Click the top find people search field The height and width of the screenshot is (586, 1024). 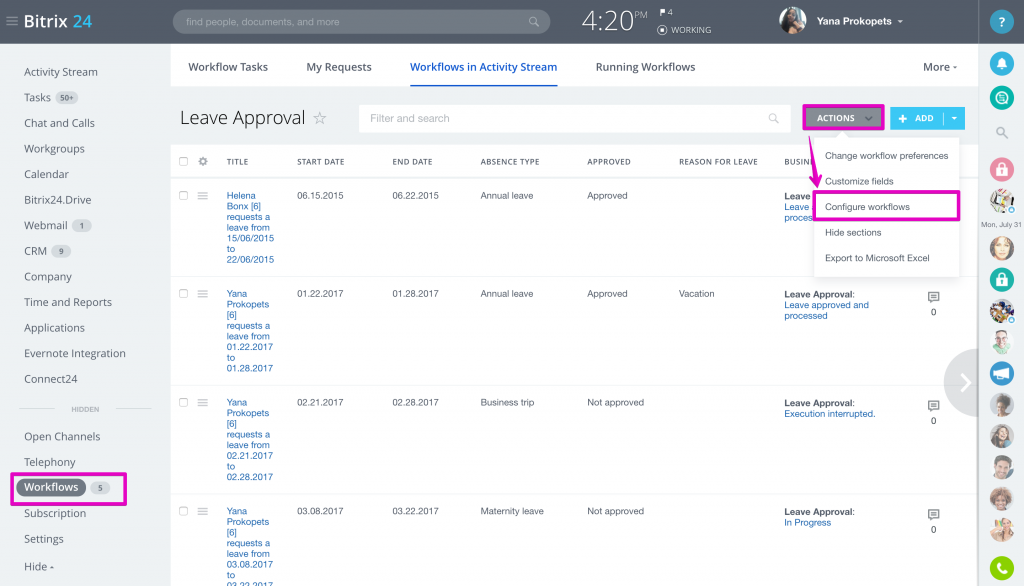tap(361, 22)
